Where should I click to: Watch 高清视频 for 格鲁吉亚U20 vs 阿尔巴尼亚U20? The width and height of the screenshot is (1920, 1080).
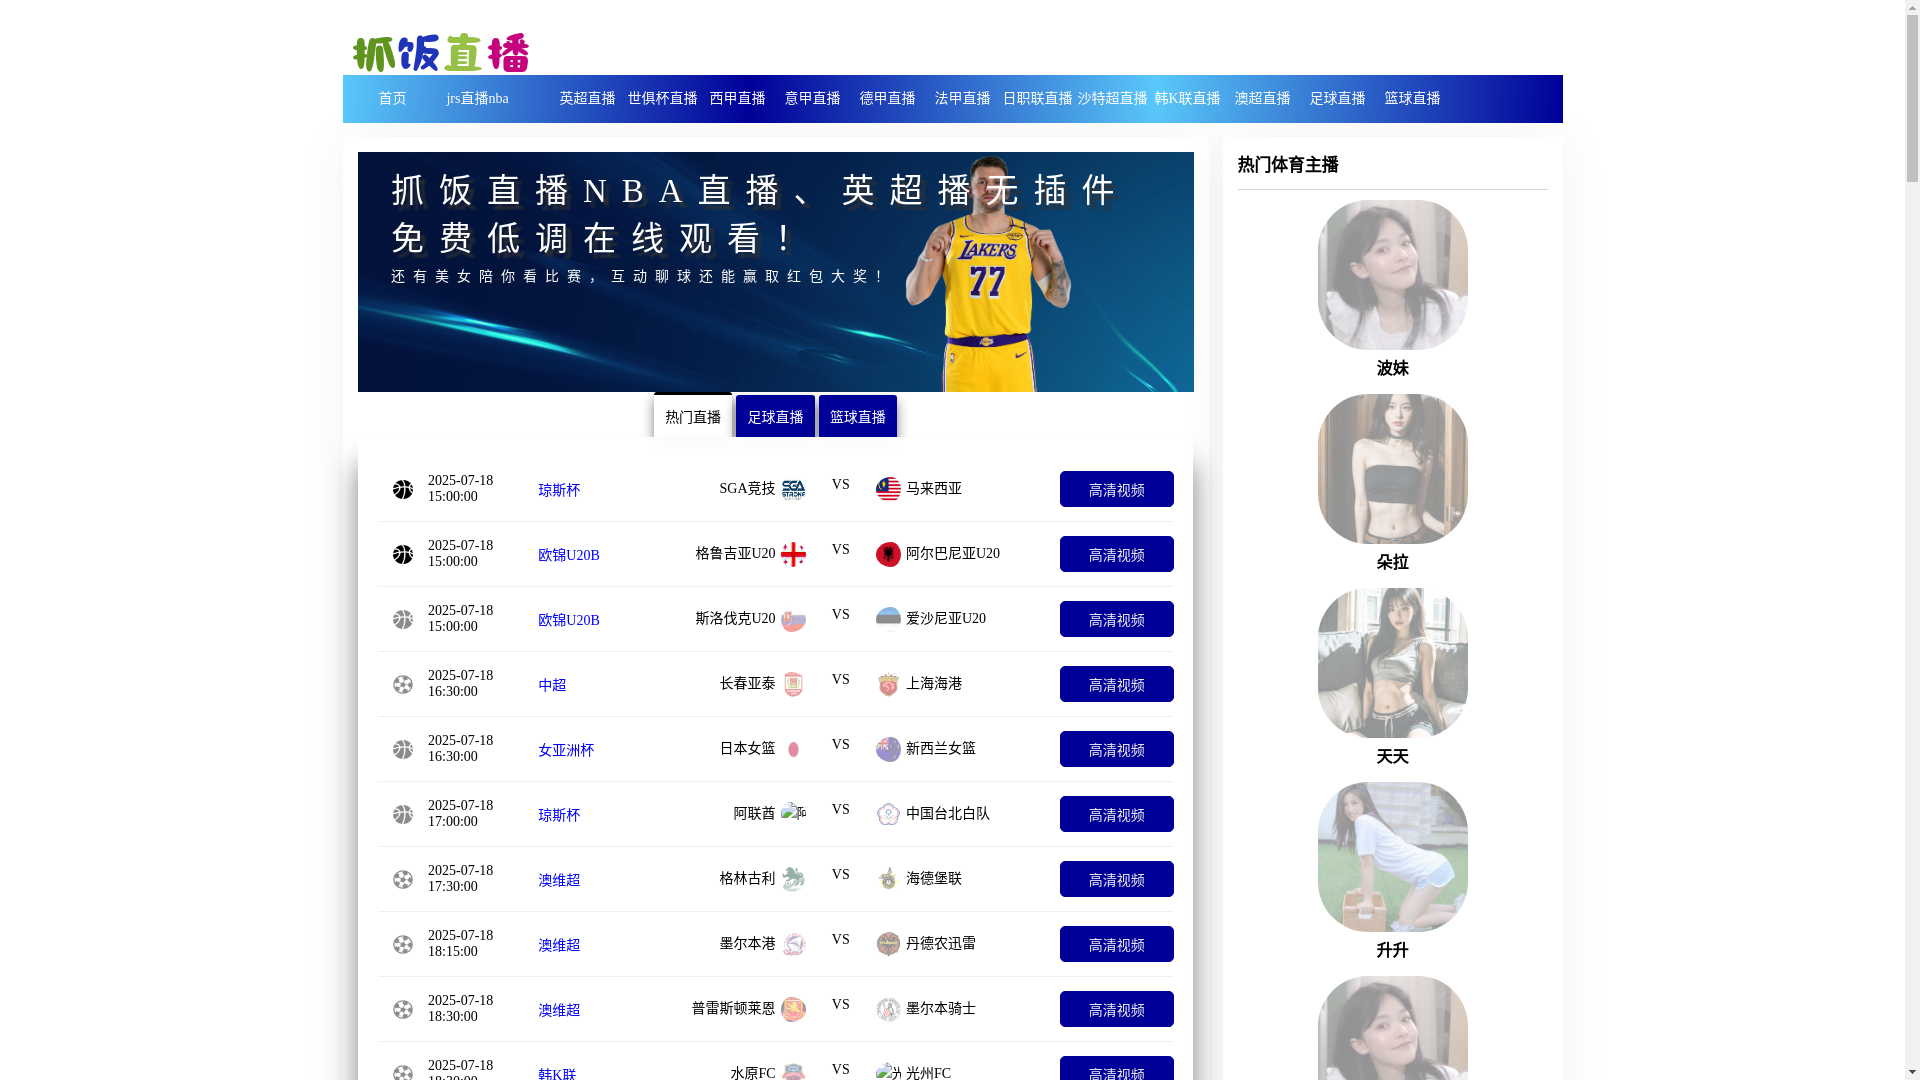(x=1116, y=554)
